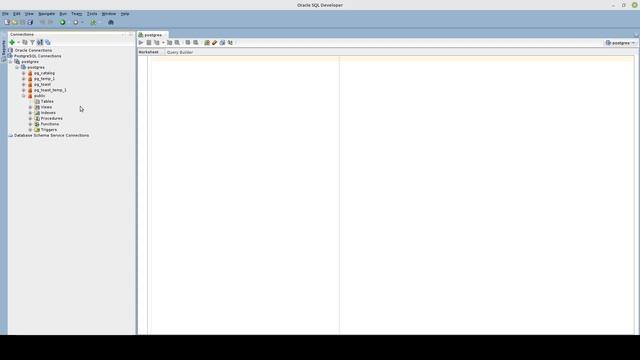Open the Navigate menu
640x360 pixels.
click(47, 13)
